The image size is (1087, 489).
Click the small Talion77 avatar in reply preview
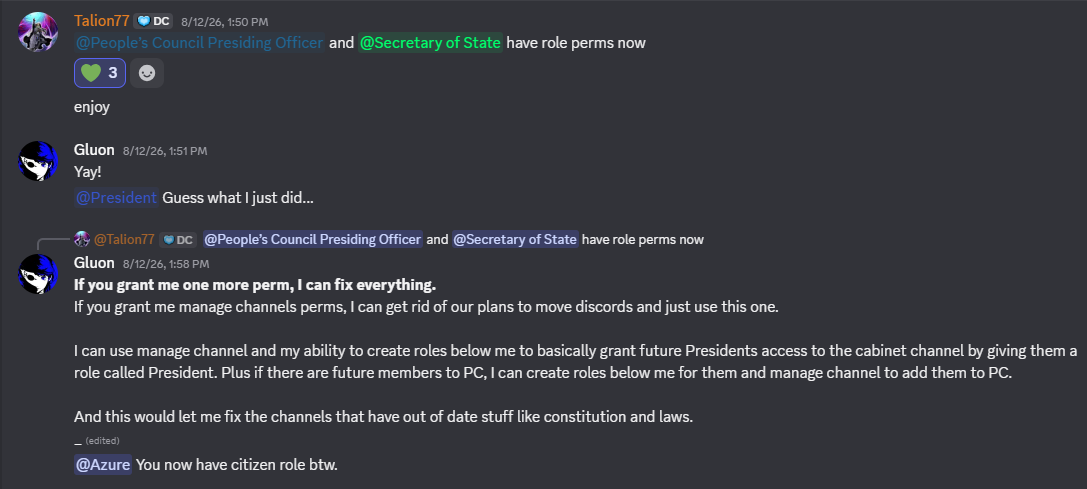[82, 239]
